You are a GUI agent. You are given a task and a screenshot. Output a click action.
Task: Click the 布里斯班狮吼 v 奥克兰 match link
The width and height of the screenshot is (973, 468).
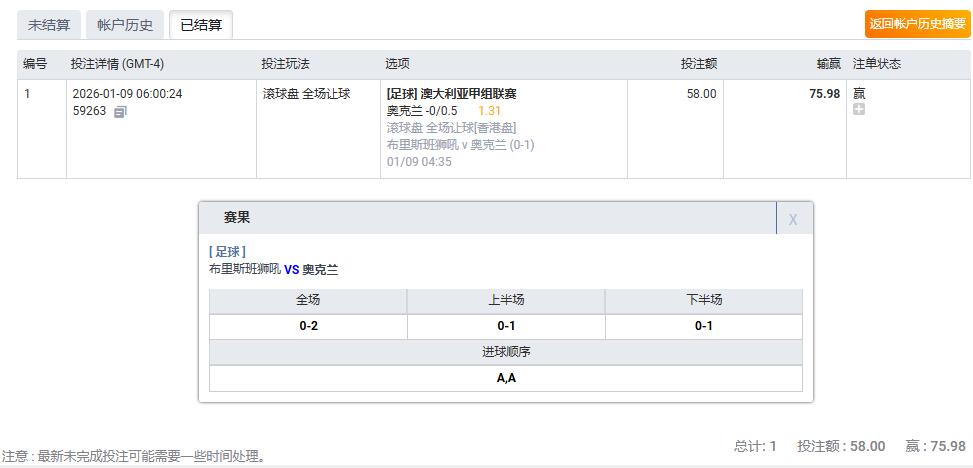(460, 144)
